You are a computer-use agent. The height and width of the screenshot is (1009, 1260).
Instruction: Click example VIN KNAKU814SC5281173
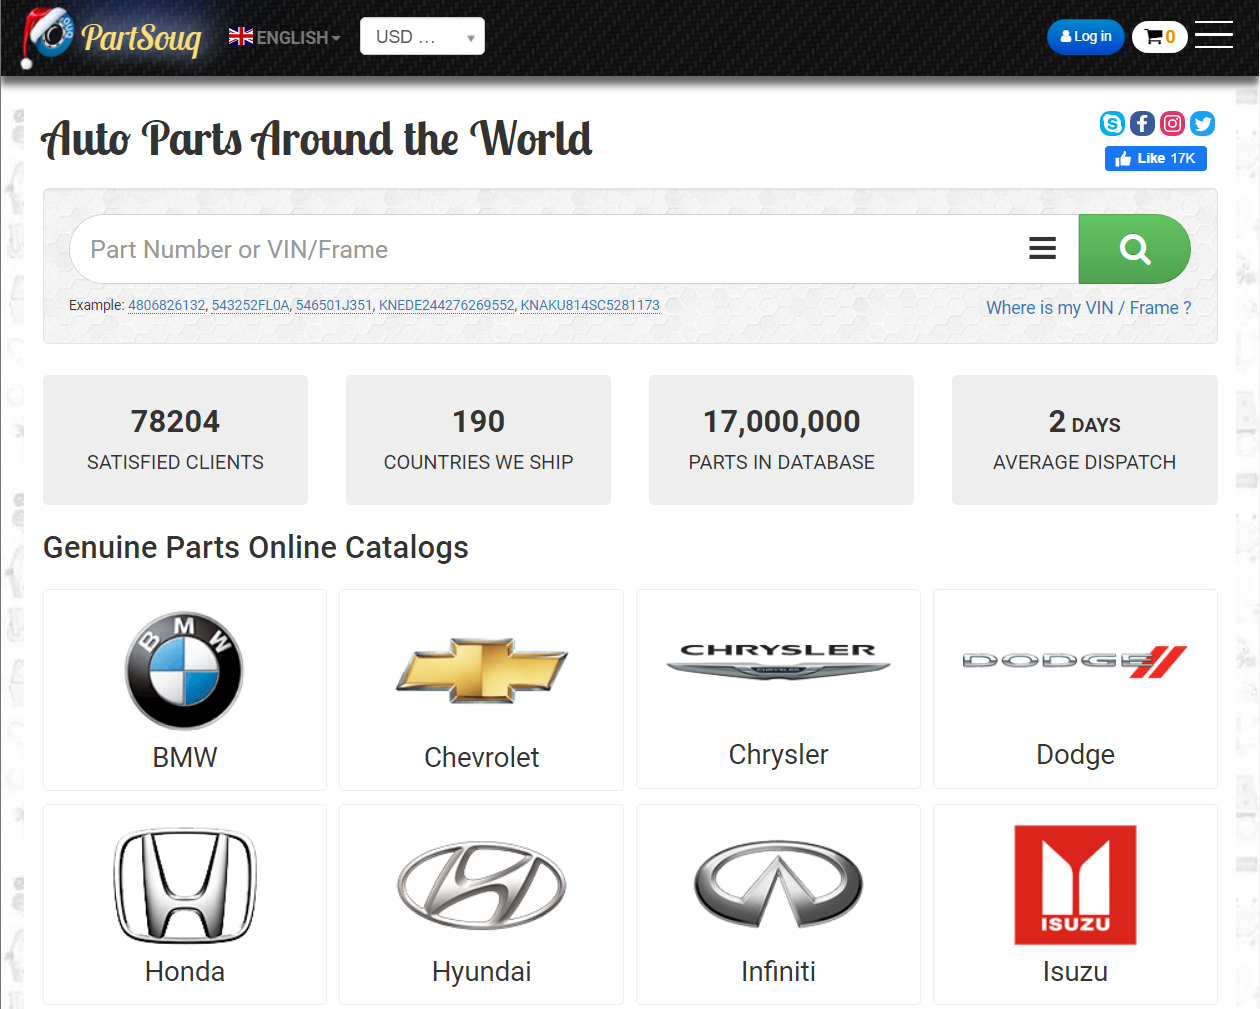pyautogui.click(x=589, y=305)
